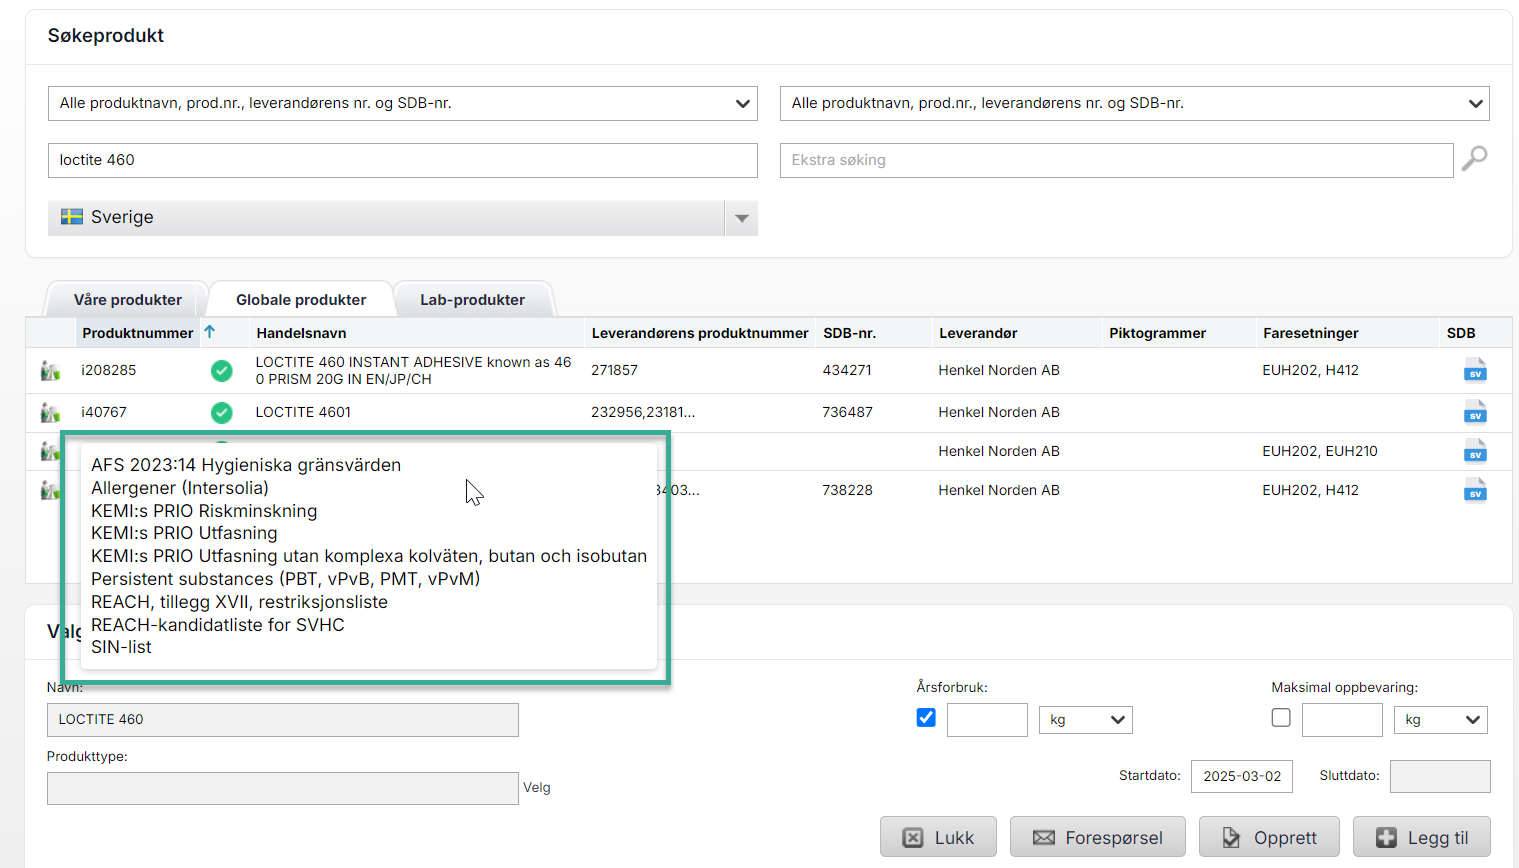1519x868 pixels.
Task: Click the Velg link for Produkttype
Action: (x=537, y=788)
